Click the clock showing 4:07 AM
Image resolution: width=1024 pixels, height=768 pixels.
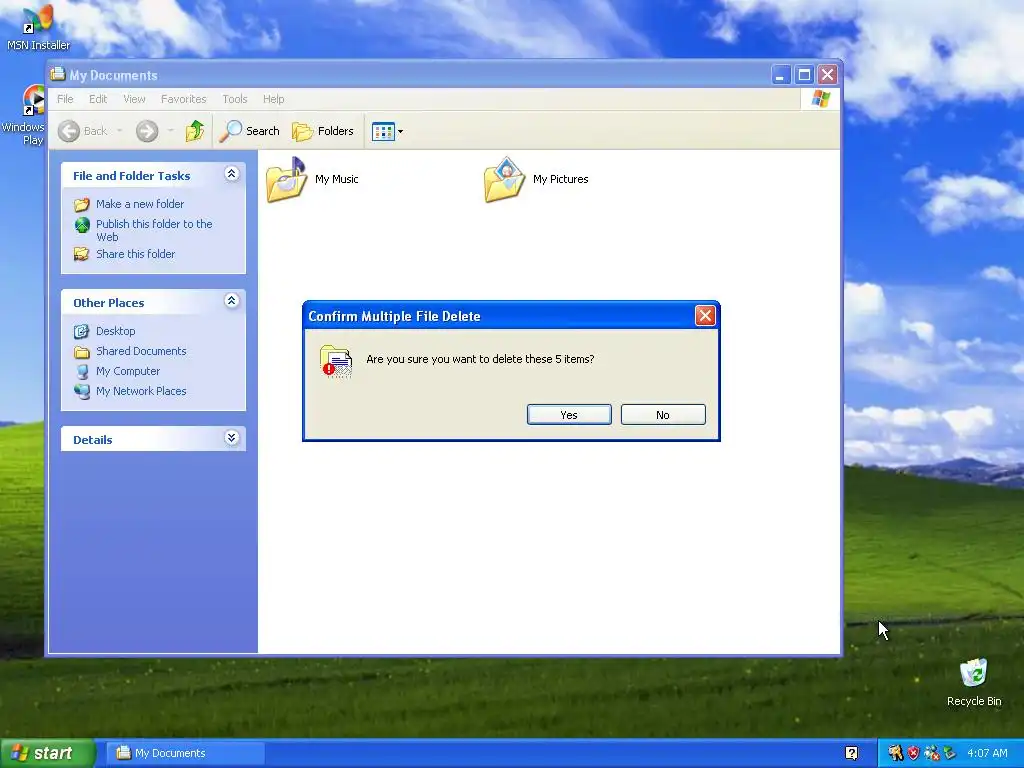click(987, 753)
